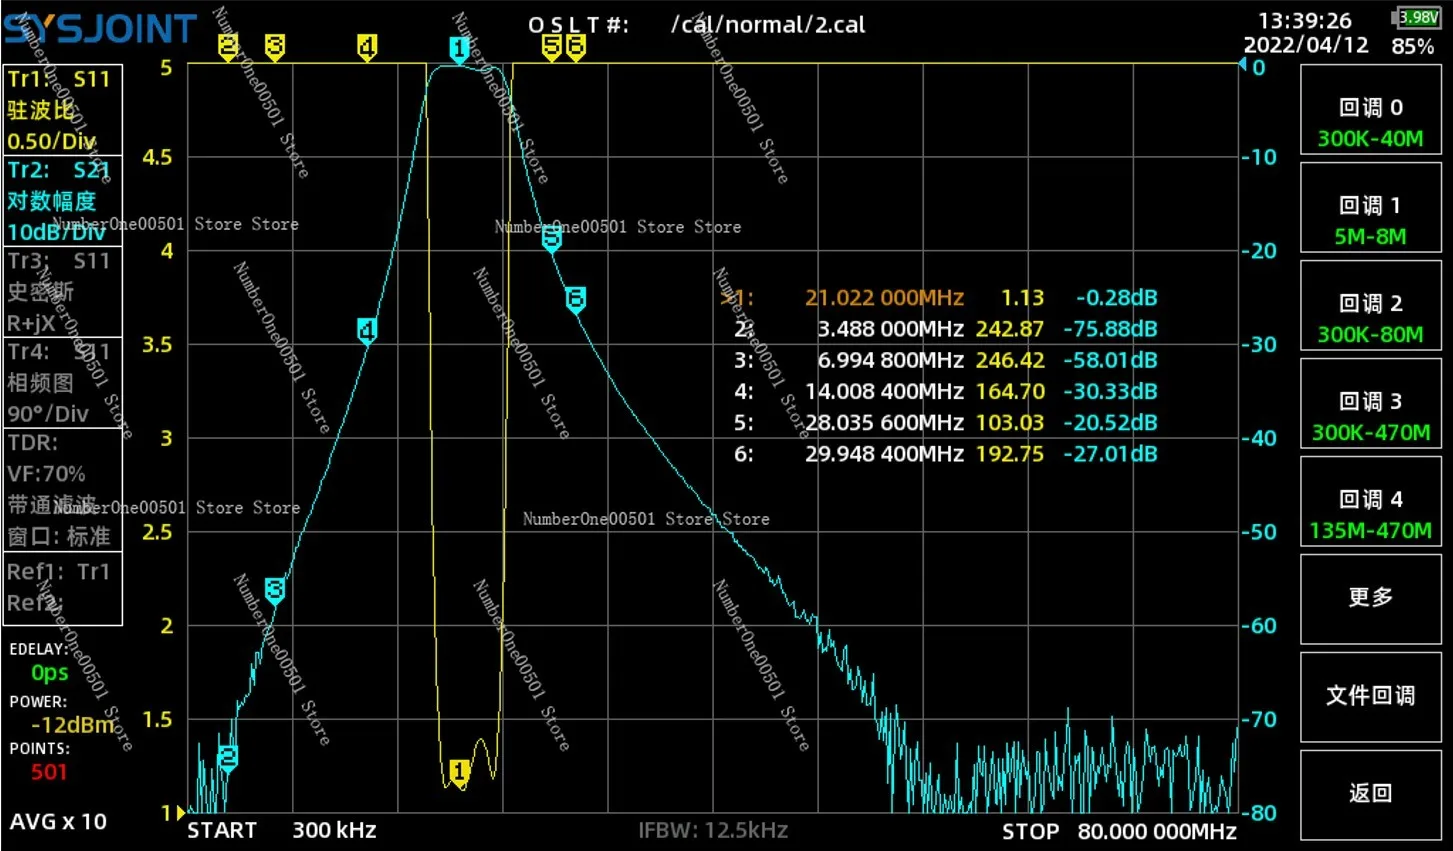This screenshot has height=851, width=1453.
Task: Tap the battery voltage icon
Action: click(1416, 17)
